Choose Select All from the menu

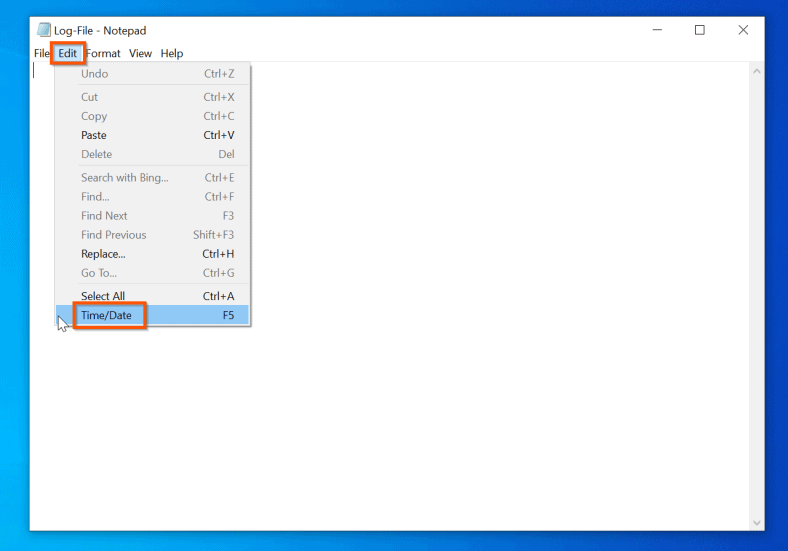152,296
